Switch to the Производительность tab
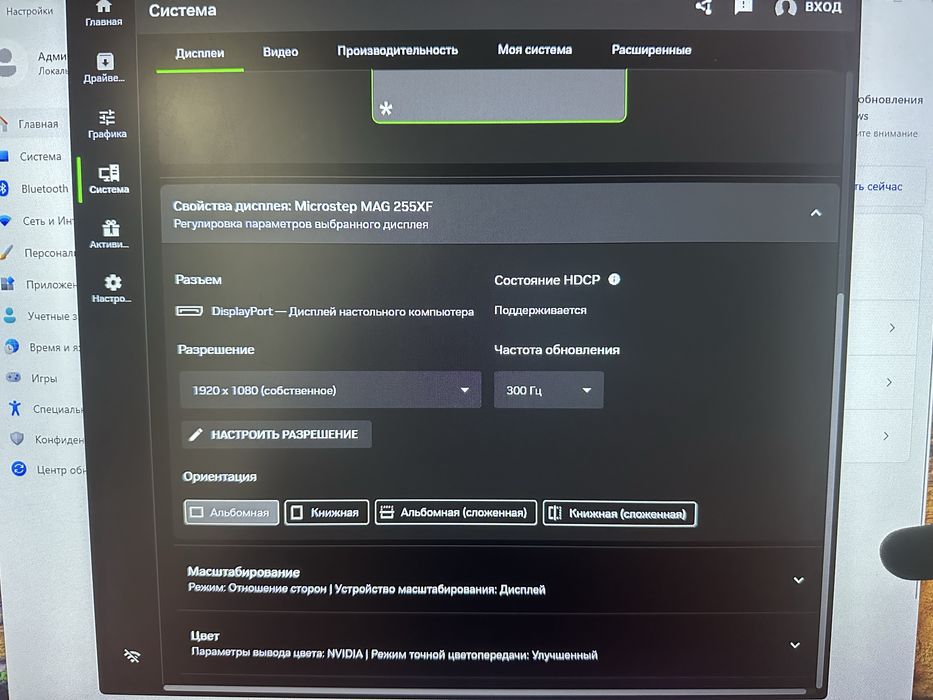This screenshot has width=933, height=700. point(397,51)
